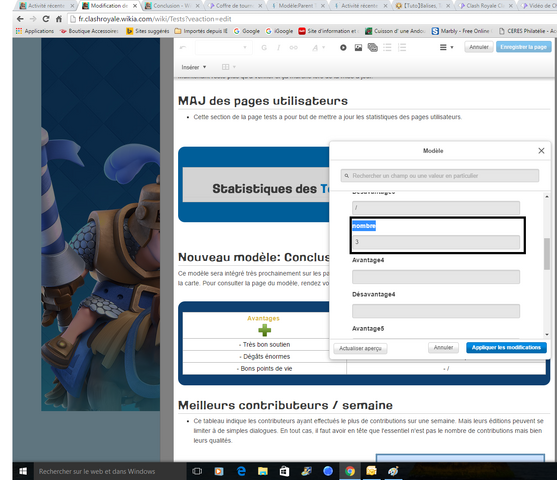Switch to Chrome in taskbar
Viewport: 557px width, 480px height.
click(x=350, y=471)
